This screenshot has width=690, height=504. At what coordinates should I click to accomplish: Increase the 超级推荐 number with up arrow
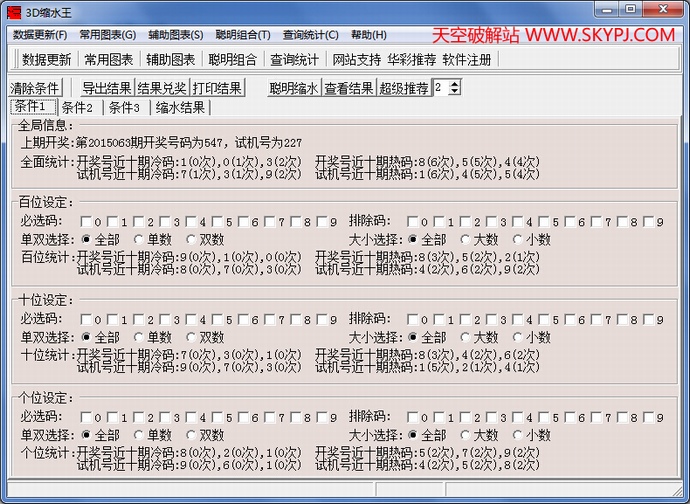click(455, 84)
